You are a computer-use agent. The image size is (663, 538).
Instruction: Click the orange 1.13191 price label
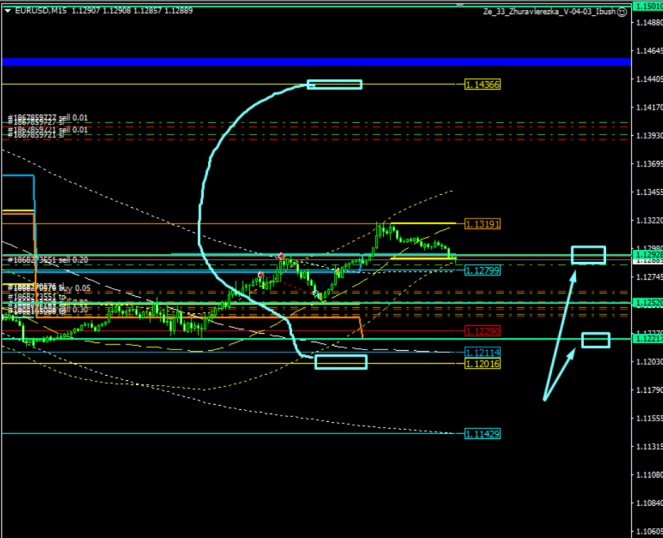click(x=482, y=224)
